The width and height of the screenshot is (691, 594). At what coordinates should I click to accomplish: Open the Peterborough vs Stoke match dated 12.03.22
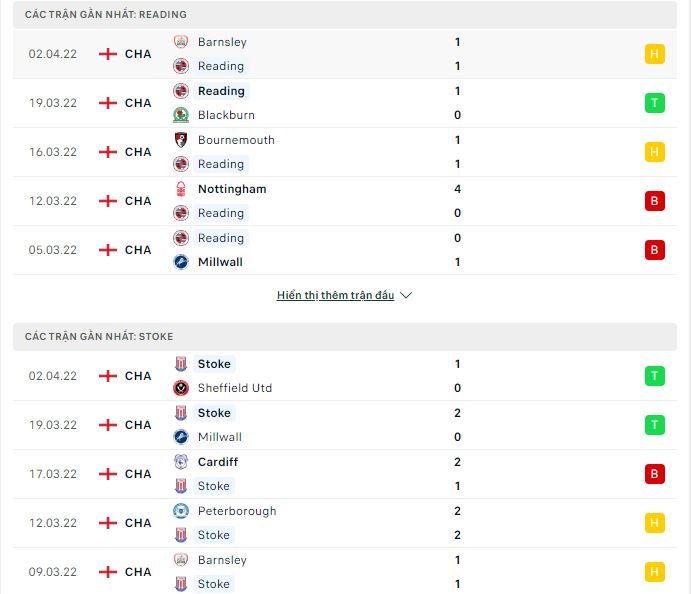click(x=345, y=523)
